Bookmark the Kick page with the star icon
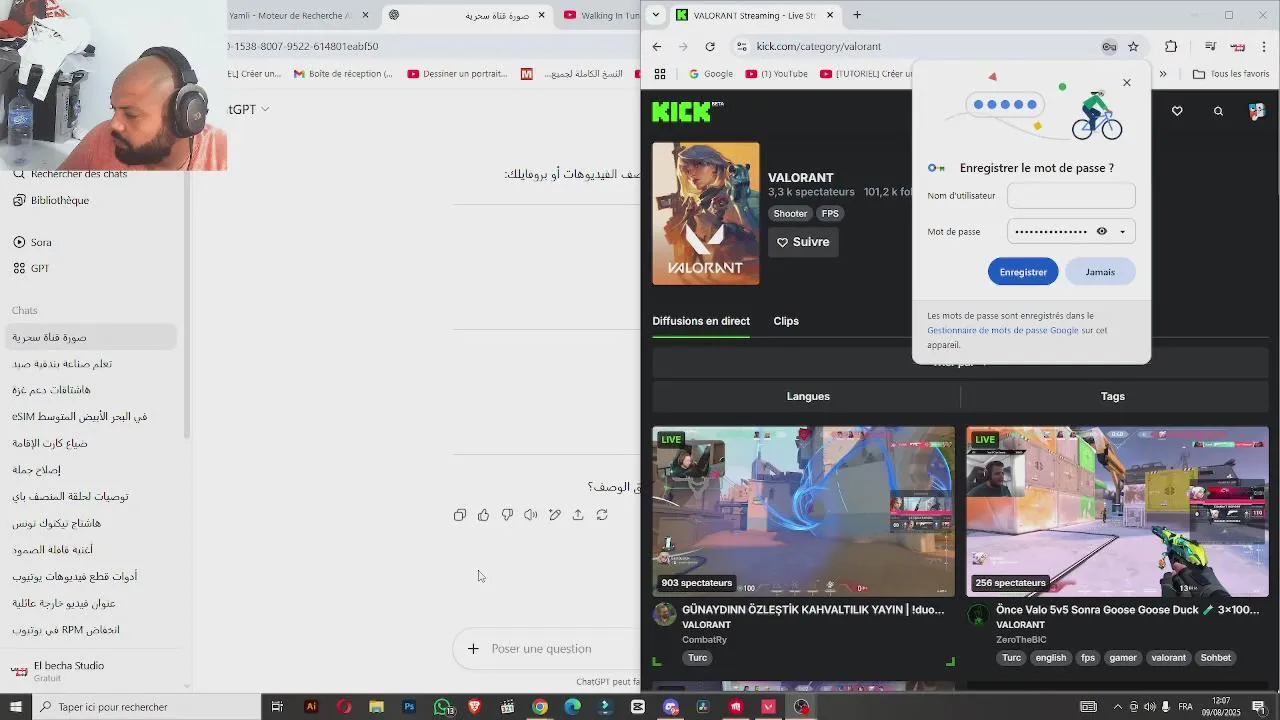 click(1133, 46)
